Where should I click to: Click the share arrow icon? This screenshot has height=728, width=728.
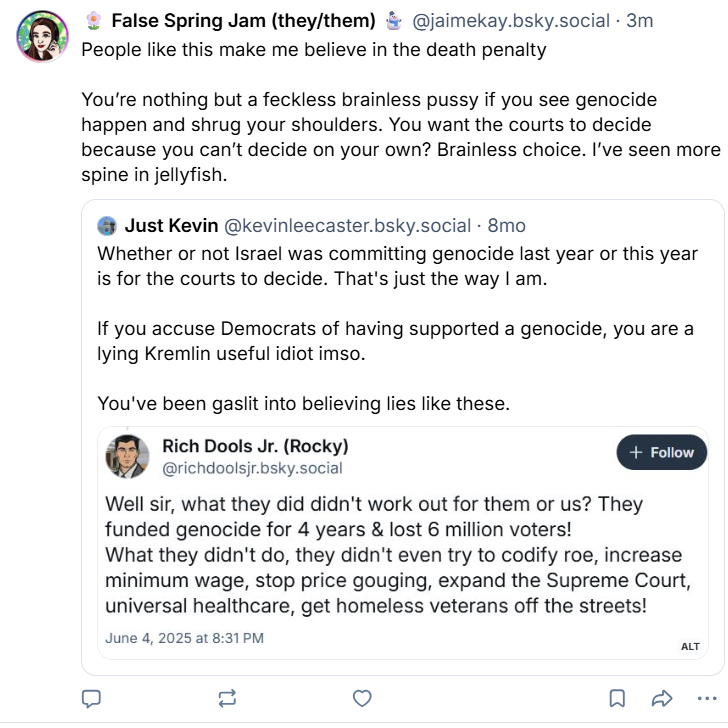click(x=661, y=698)
